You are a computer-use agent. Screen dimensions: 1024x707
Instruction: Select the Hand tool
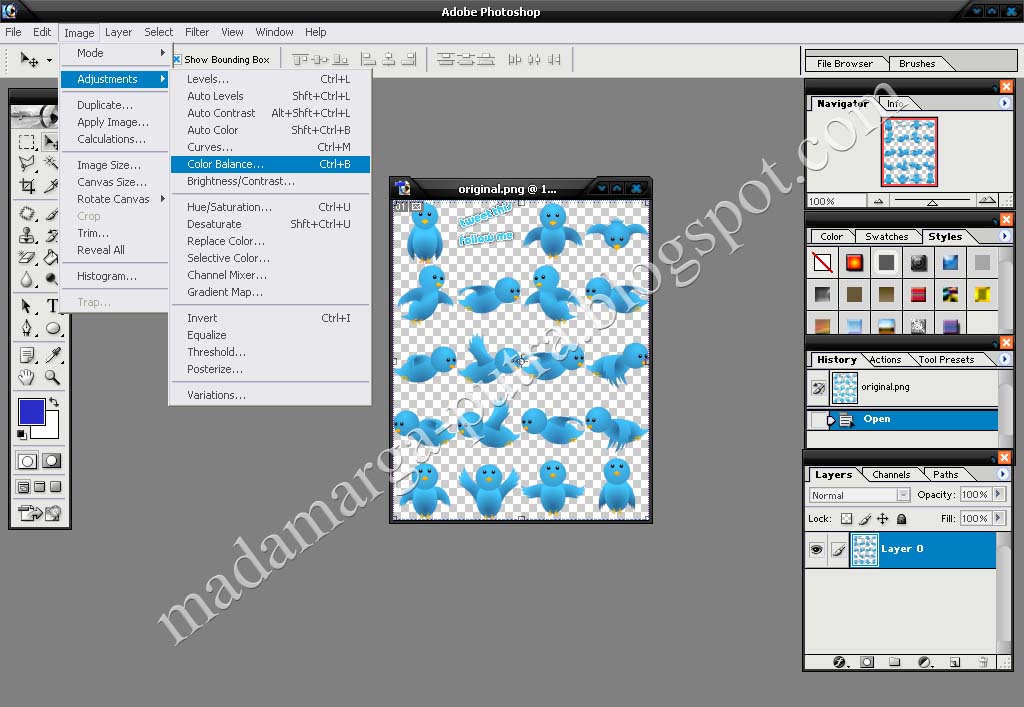click(27, 377)
